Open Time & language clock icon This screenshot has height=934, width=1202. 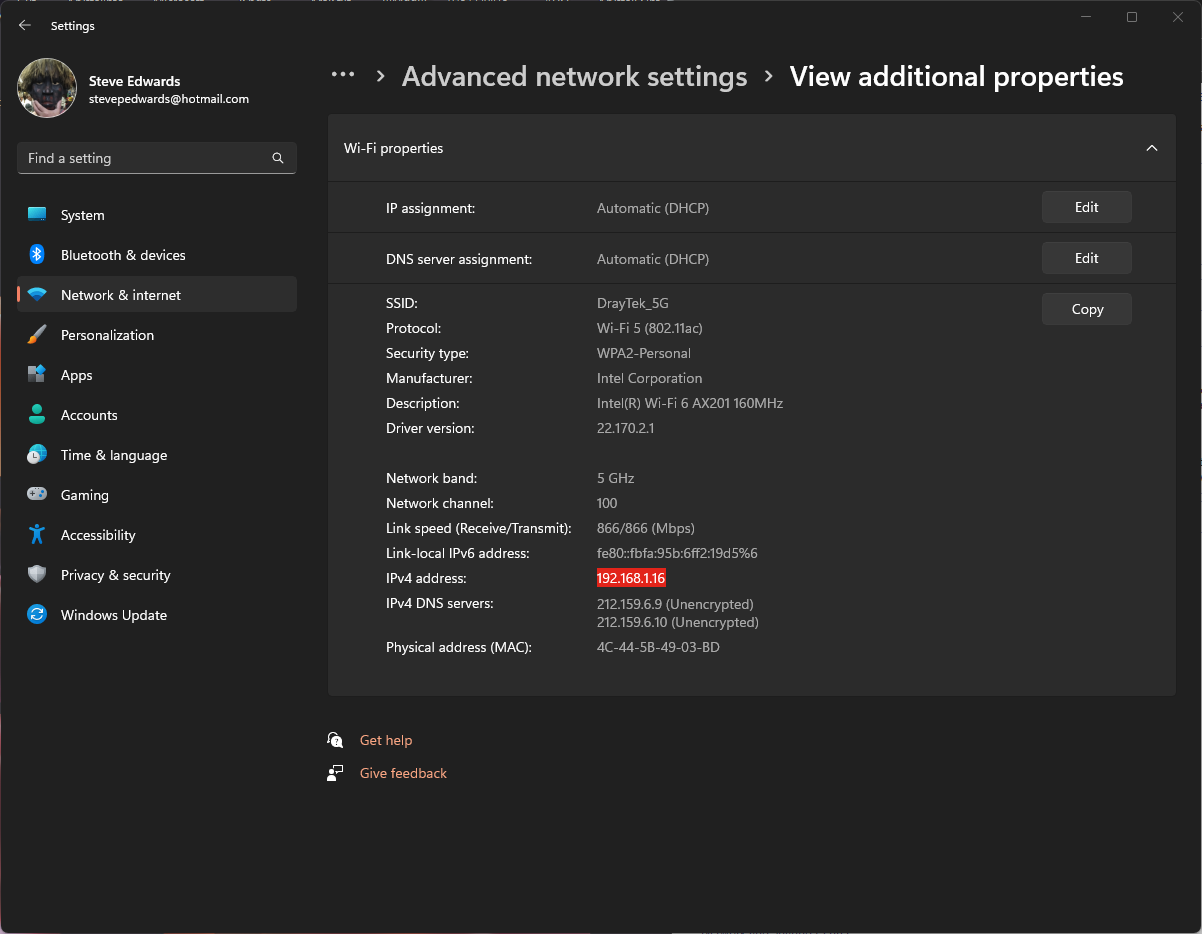37,455
